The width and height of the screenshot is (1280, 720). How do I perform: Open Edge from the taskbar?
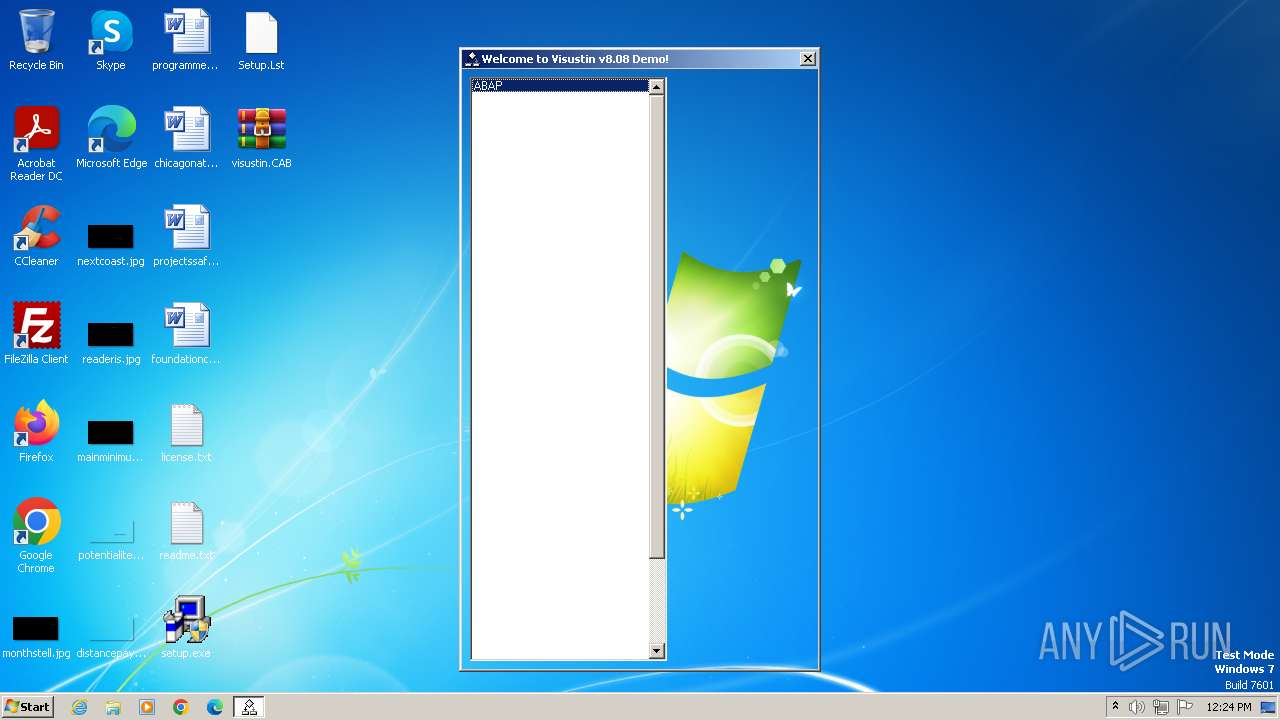coord(215,707)
